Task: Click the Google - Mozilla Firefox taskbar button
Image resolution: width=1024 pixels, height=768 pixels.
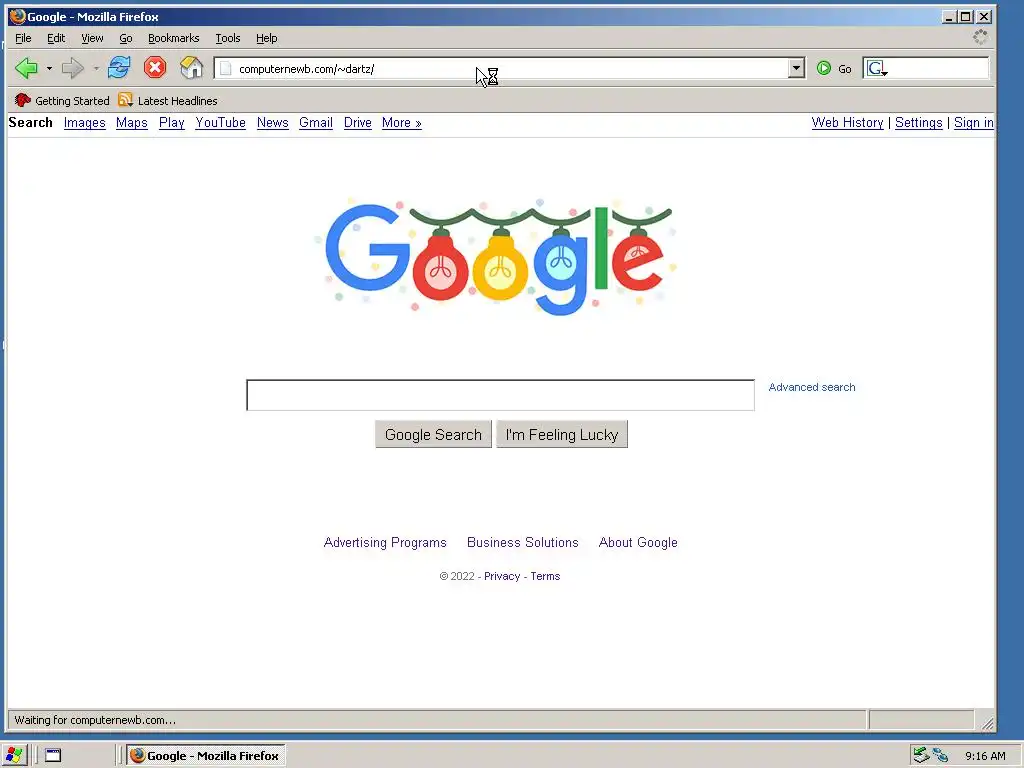Action: pos(206,756)
